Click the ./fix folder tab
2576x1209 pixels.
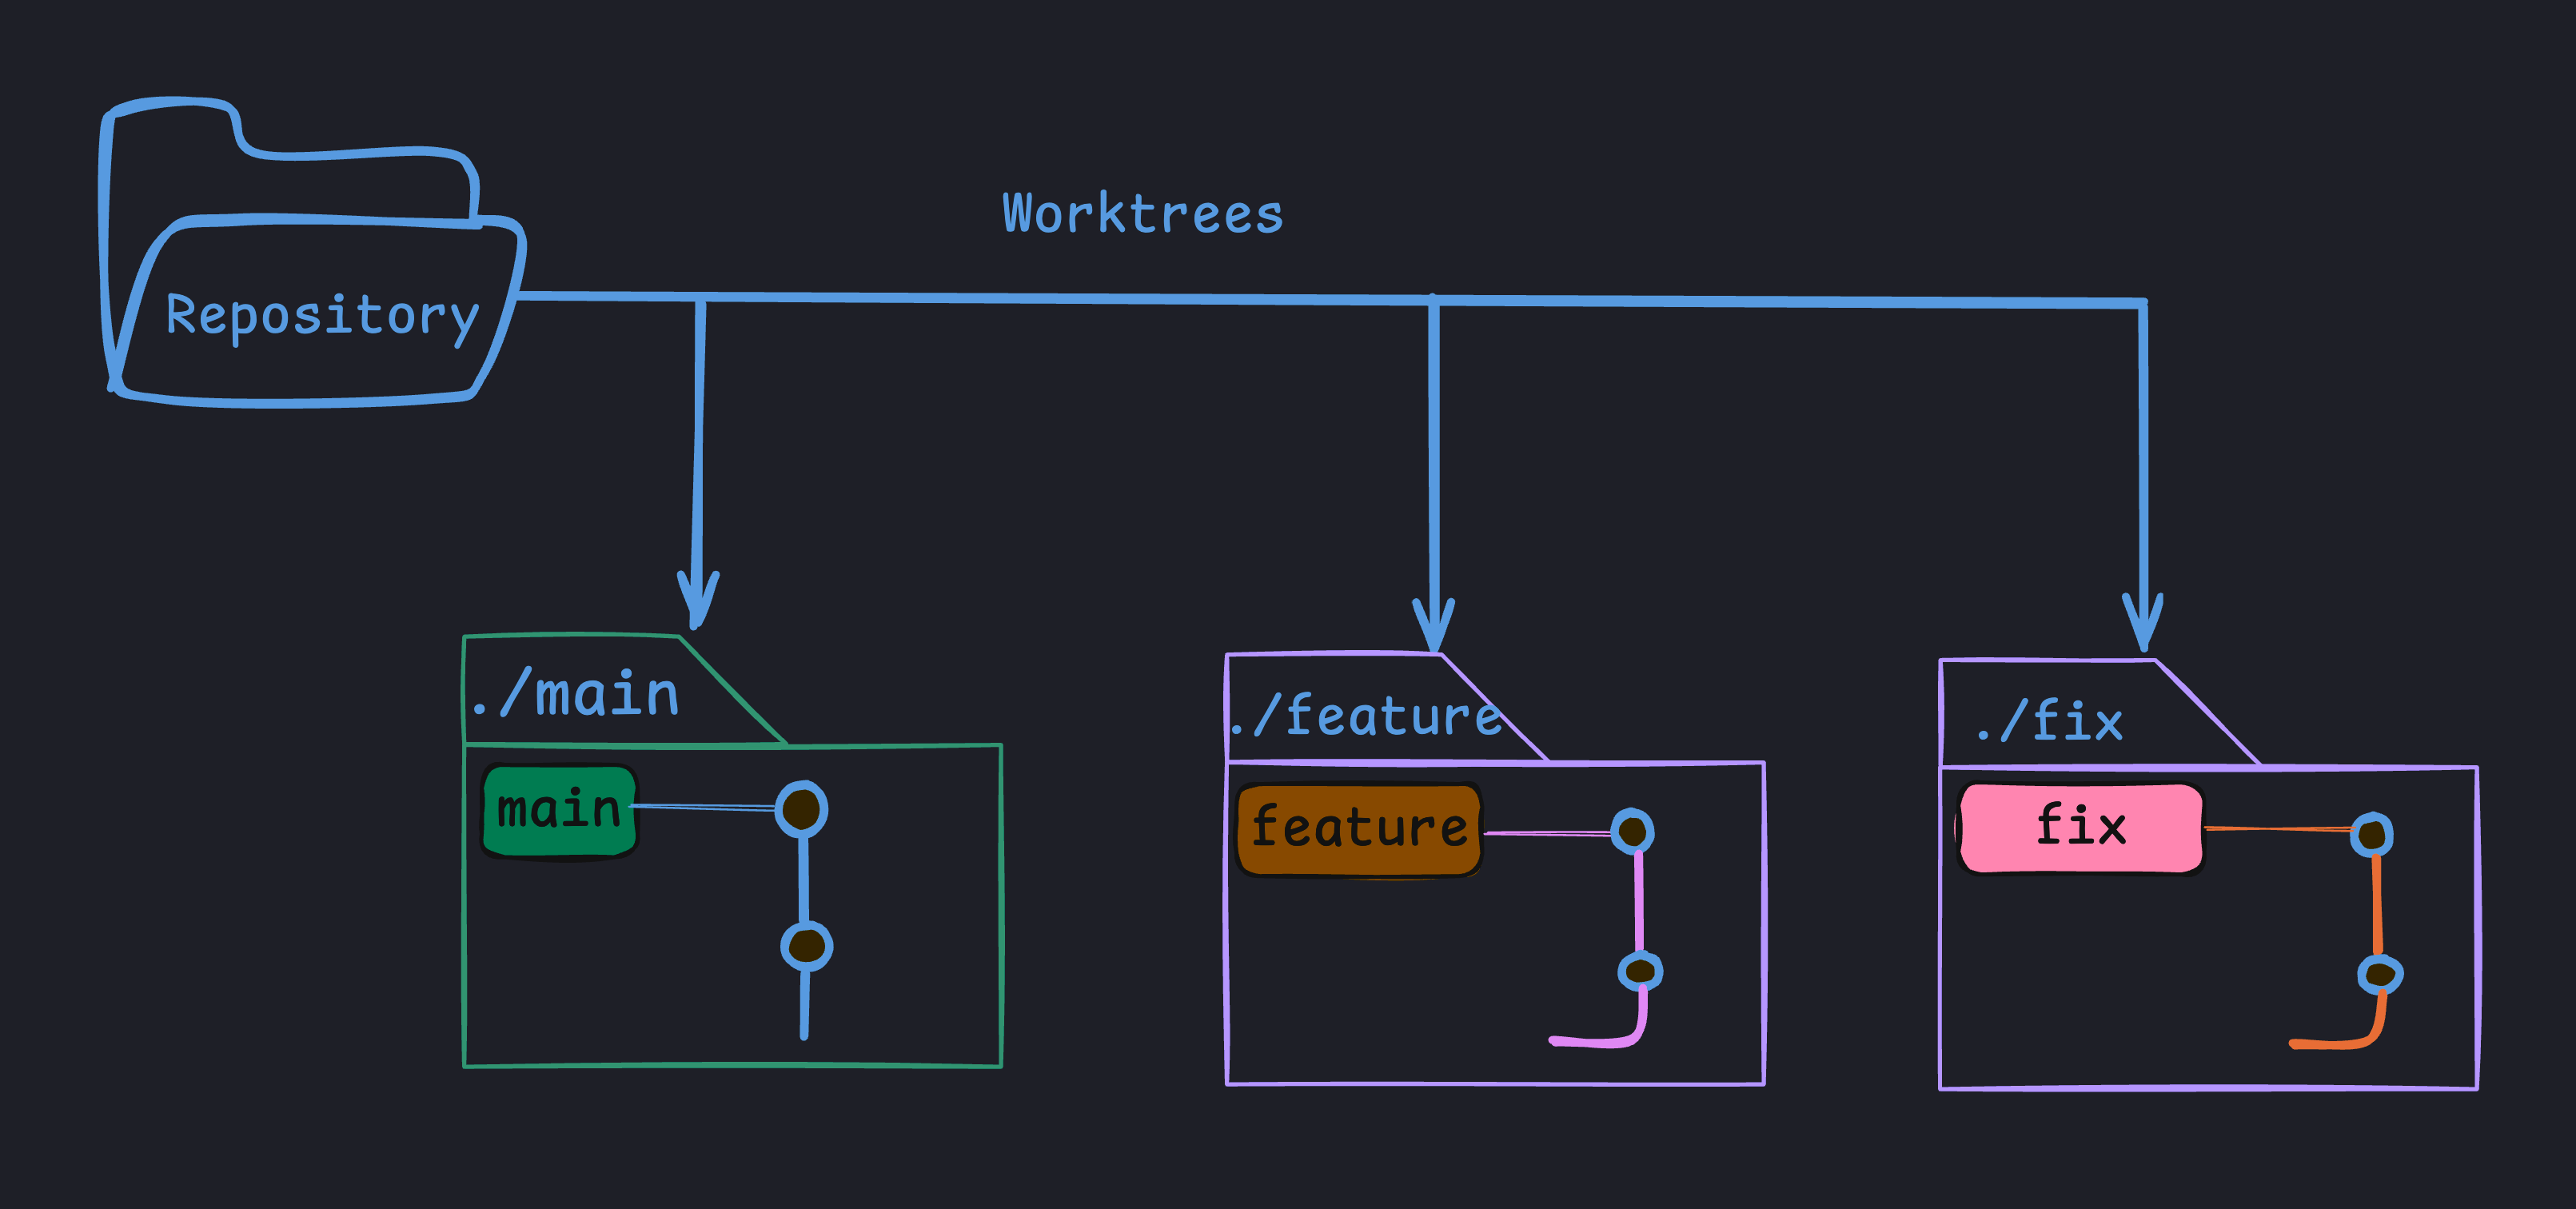click(x=2050, y=720)
